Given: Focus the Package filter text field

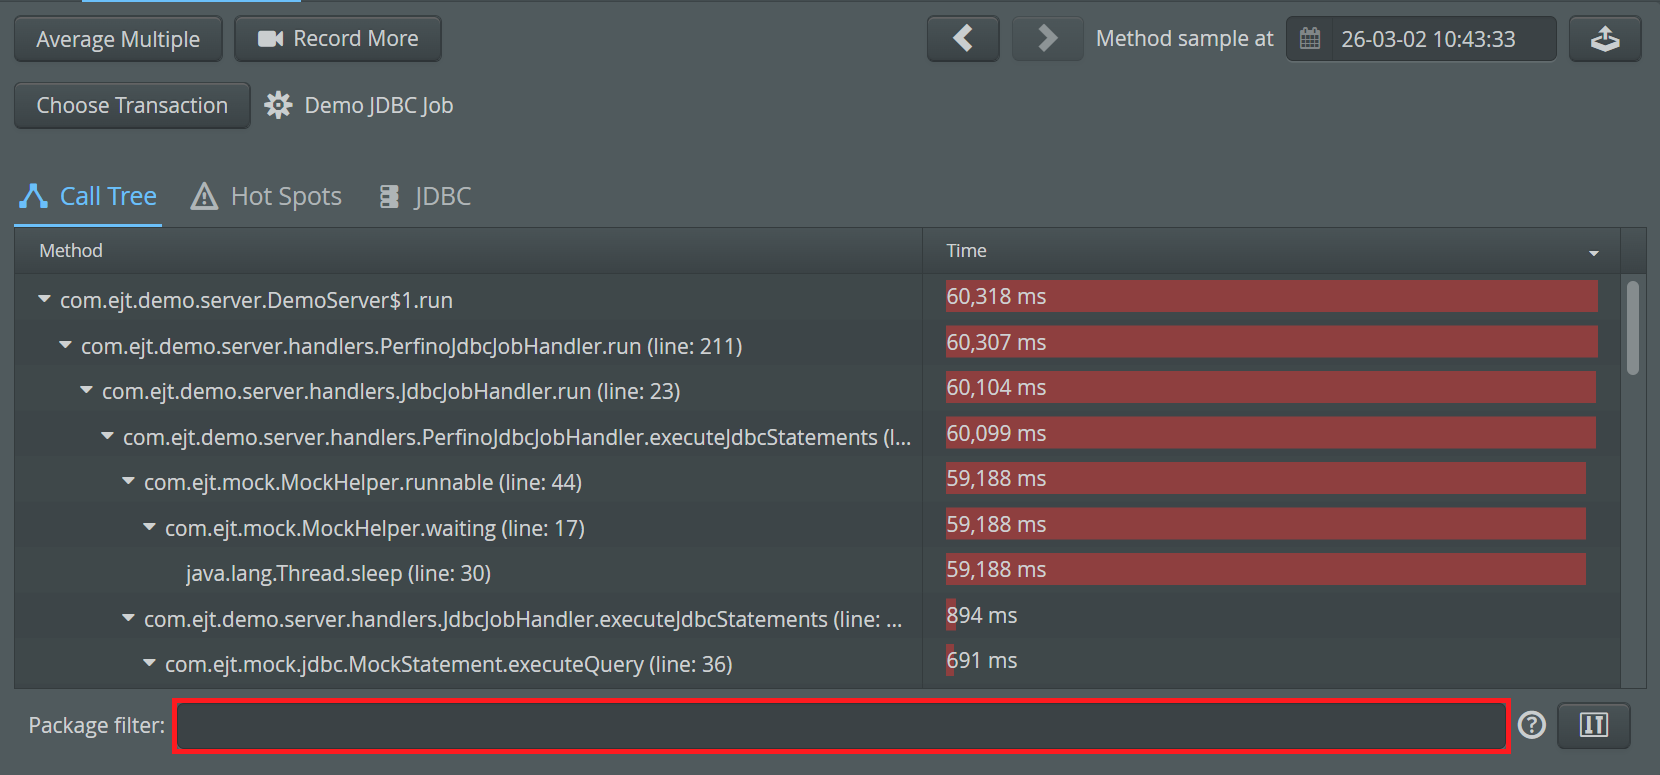Looking at the screenshot, I should coord(840,726).
